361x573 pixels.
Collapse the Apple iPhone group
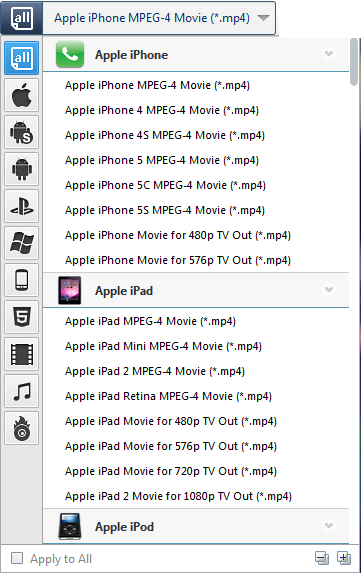[x=329, y=53]
